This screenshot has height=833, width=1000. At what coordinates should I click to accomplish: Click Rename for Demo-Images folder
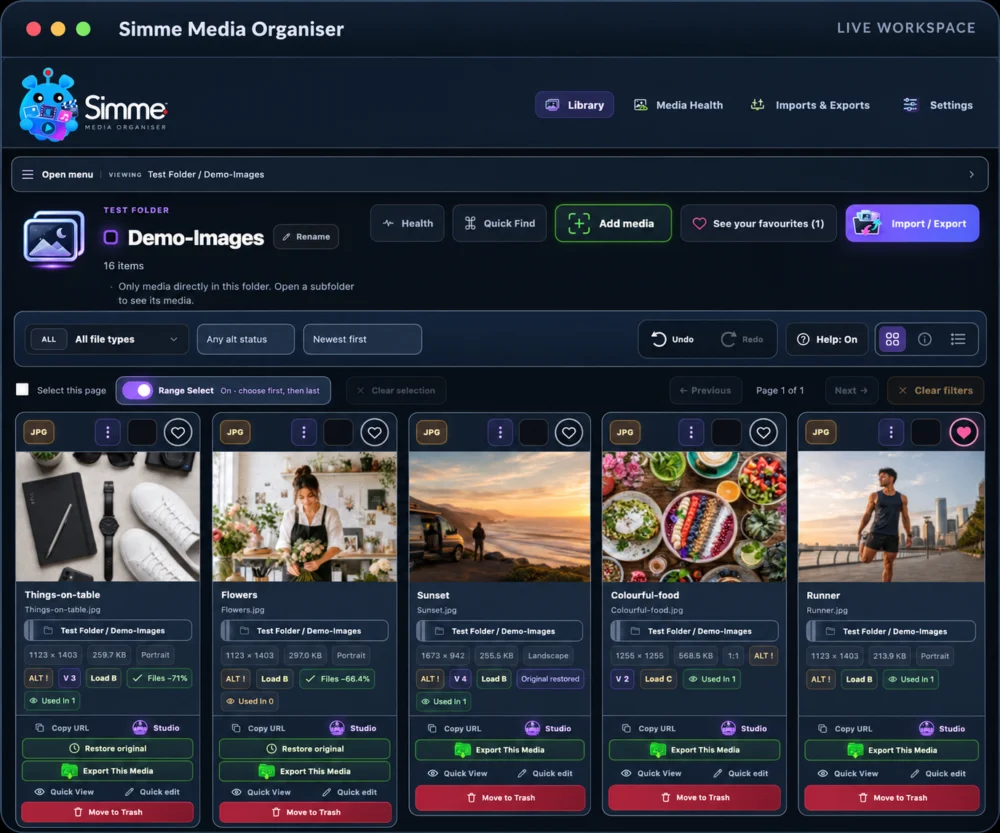306,237
